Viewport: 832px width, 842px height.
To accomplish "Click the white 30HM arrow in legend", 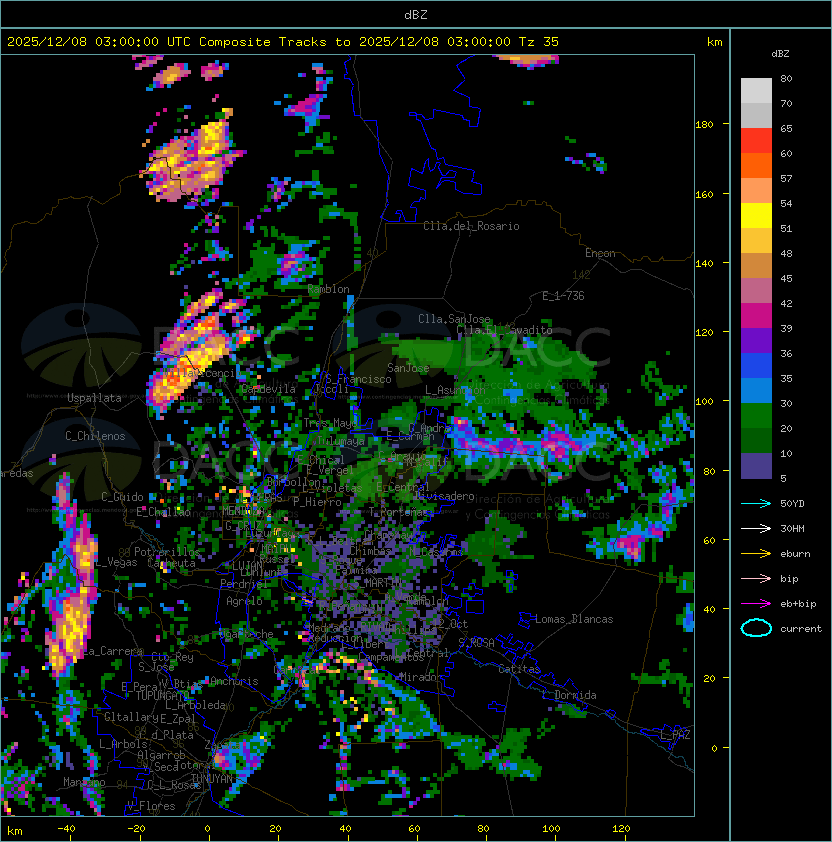I will [x=756, y=528].
